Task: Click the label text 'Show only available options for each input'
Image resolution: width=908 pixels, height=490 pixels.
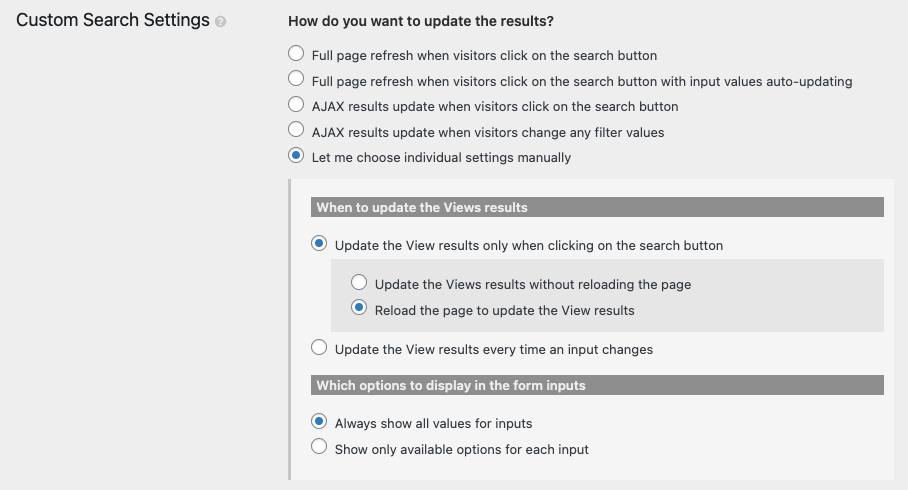Action: tap(462, 449)
